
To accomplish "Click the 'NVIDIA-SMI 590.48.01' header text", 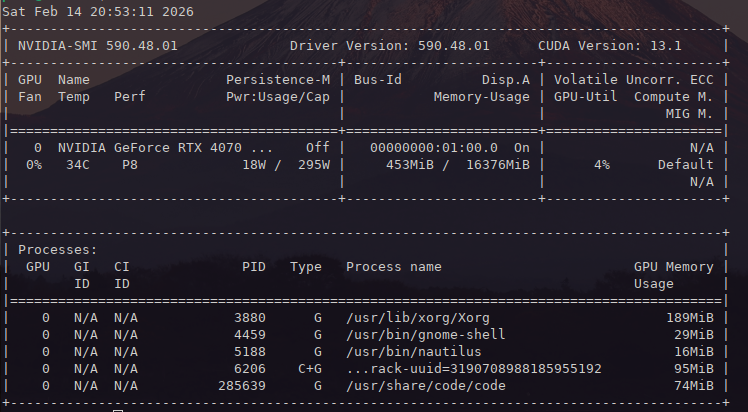I will point(98,46).
